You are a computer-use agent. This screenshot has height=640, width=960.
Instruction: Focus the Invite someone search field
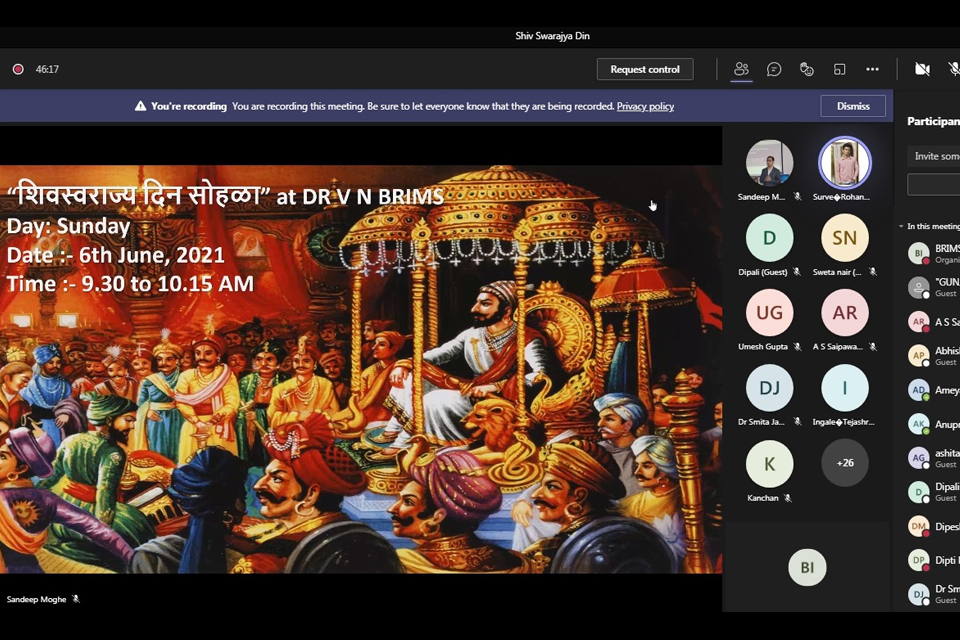(x=934, y=156)
